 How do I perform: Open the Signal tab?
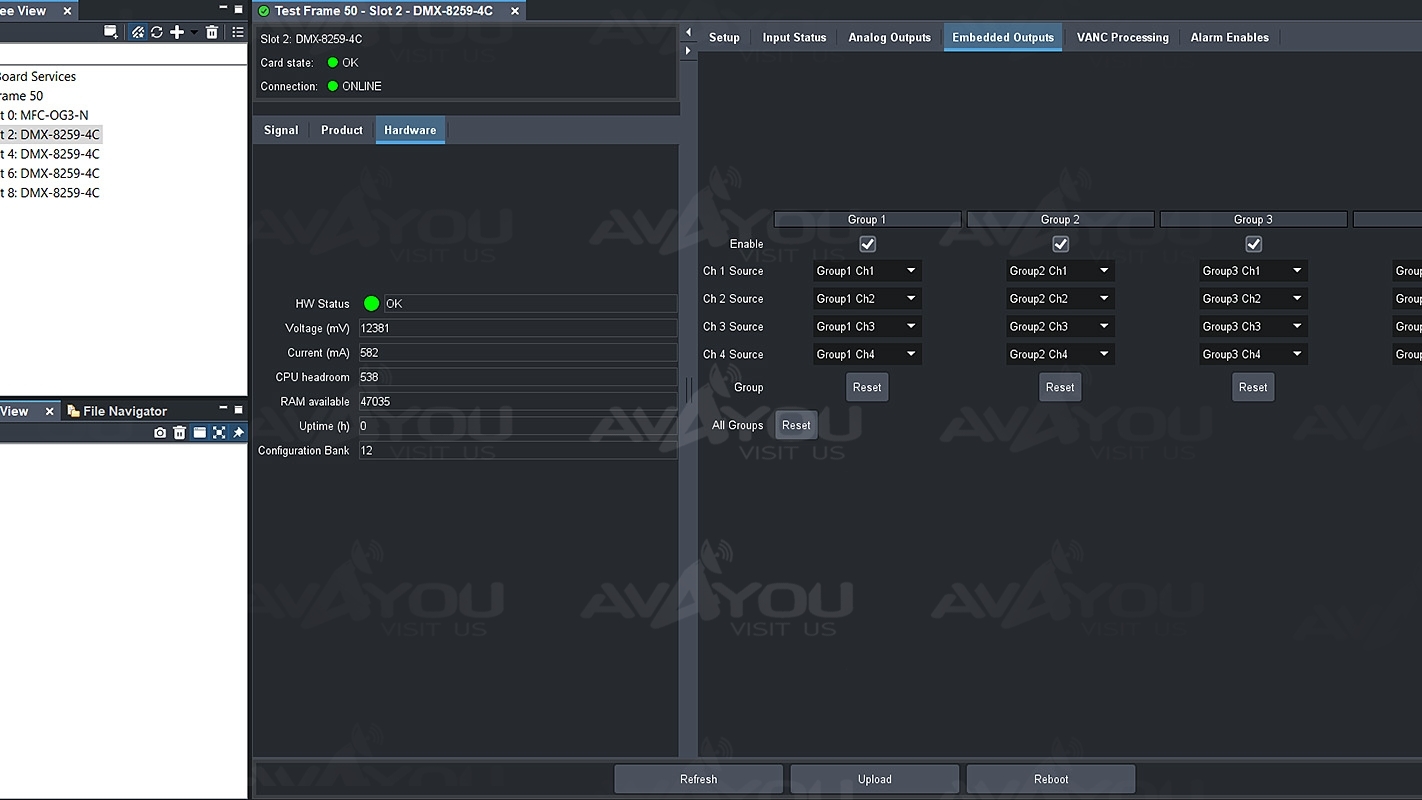tap(281, 130)
